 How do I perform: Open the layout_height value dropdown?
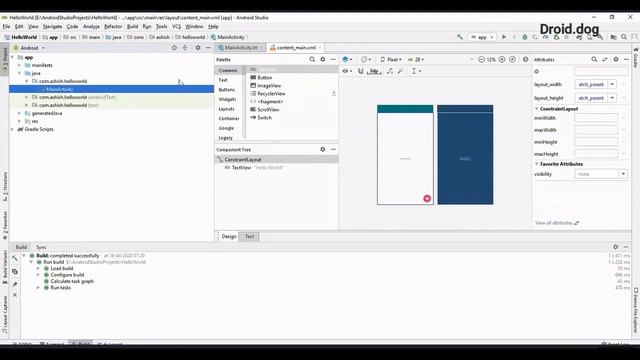point(612,98)
